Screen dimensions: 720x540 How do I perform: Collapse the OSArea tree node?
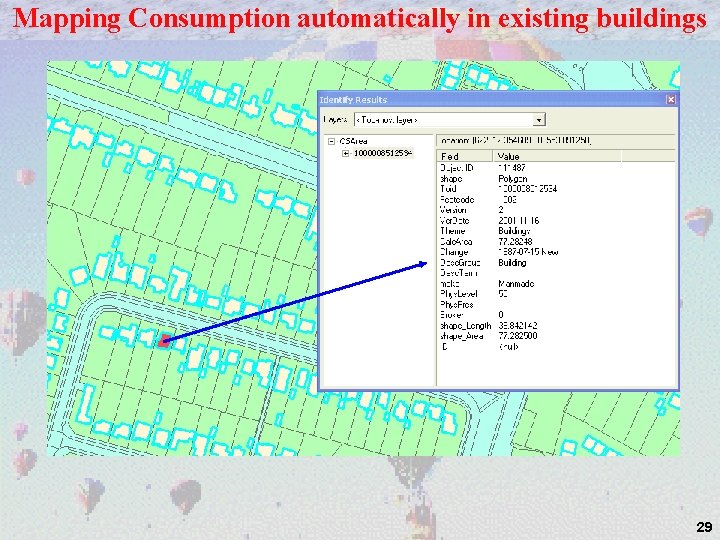(332, 141)
